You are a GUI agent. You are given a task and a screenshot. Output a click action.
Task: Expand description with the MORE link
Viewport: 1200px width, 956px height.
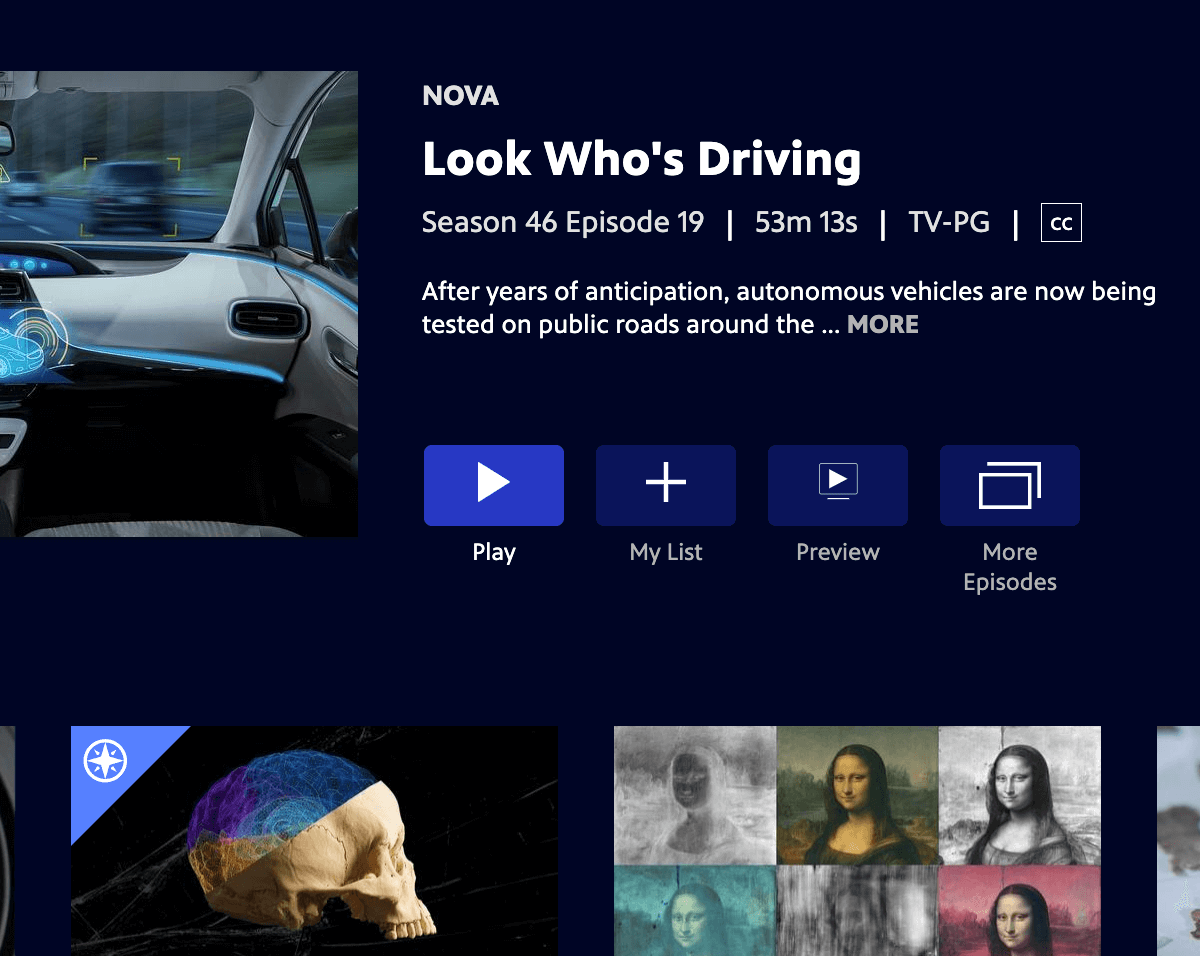click(x=883, y=325)
